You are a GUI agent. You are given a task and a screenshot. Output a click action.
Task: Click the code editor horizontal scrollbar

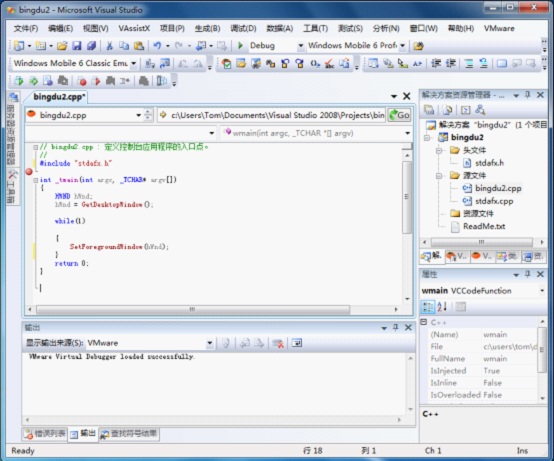213,309
